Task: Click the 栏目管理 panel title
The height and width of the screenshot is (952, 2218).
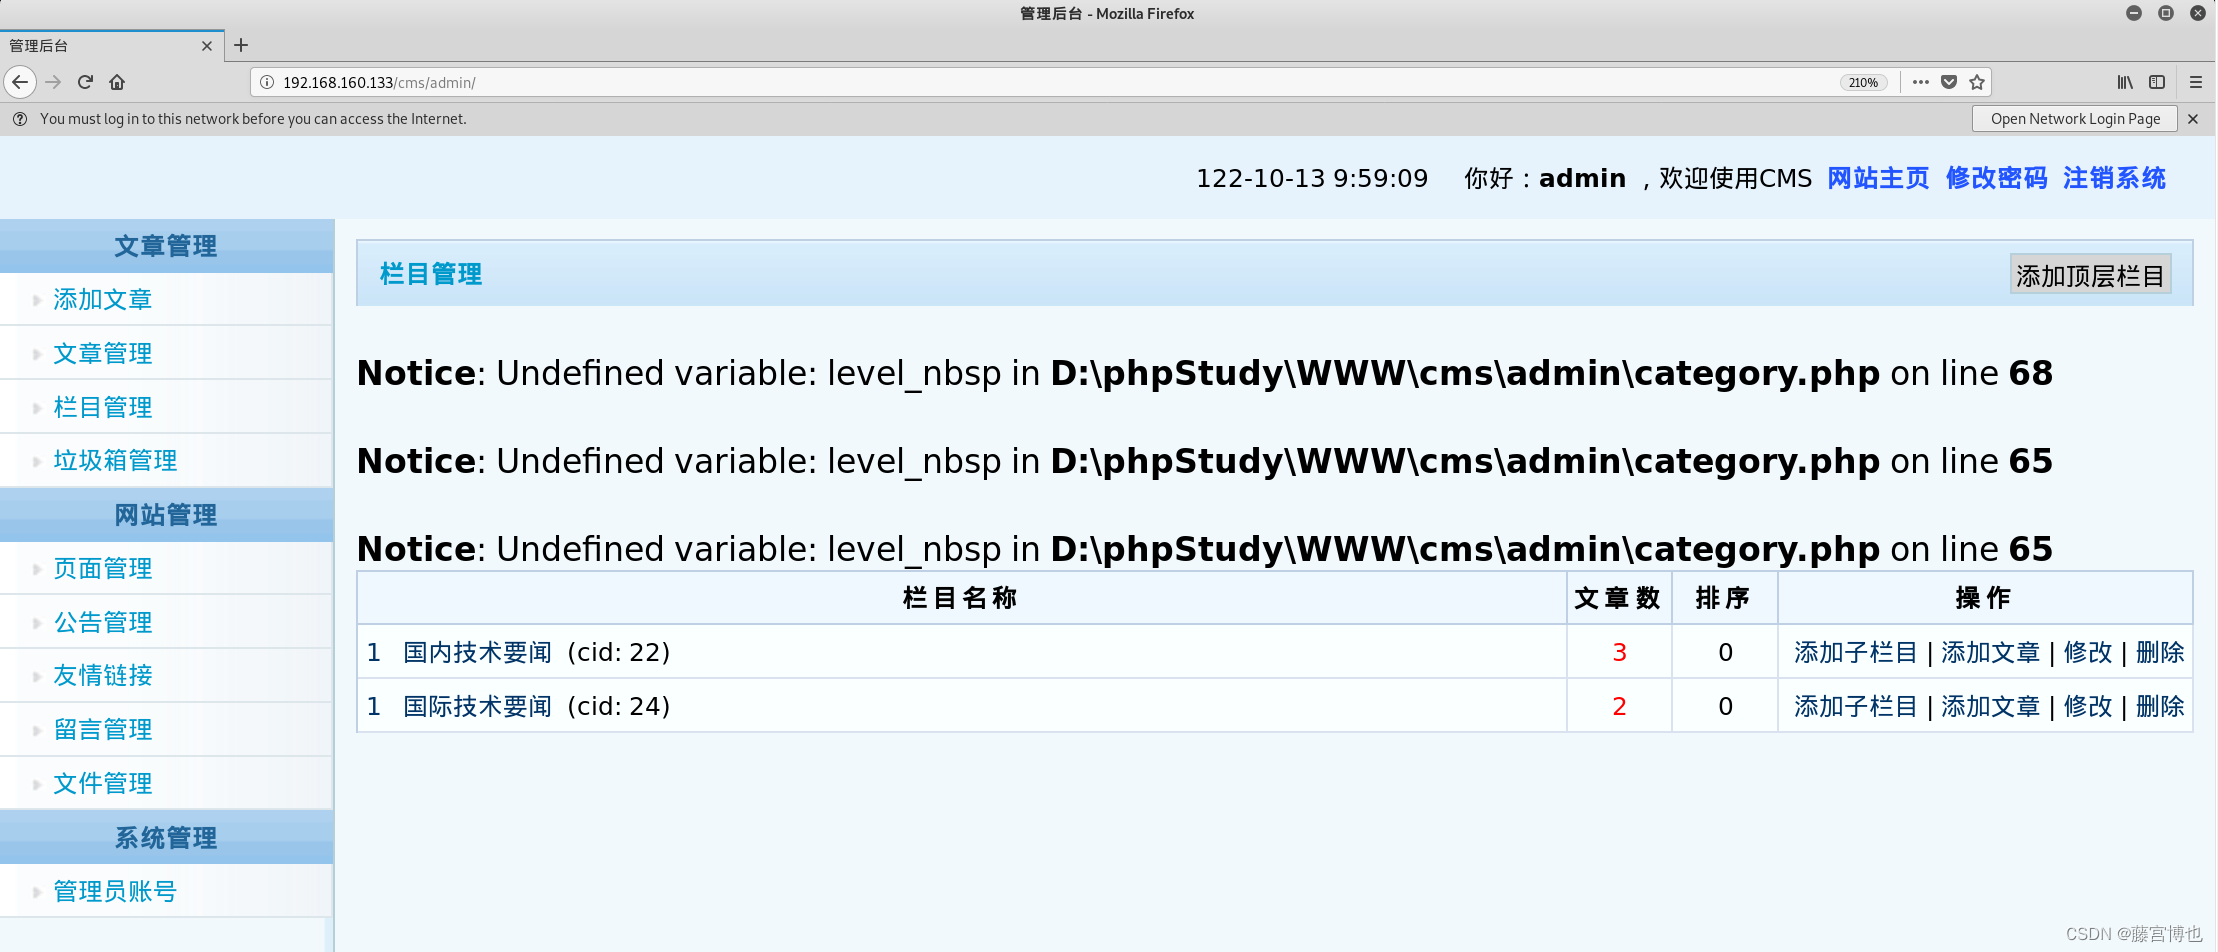Action: point(431,274)
